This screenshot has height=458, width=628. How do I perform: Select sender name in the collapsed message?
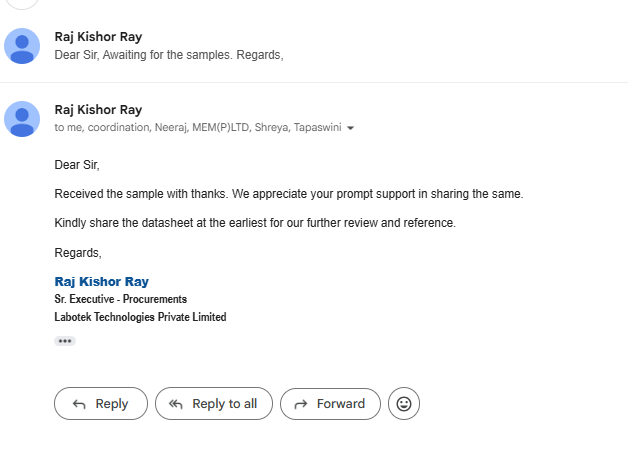[98, 37]
